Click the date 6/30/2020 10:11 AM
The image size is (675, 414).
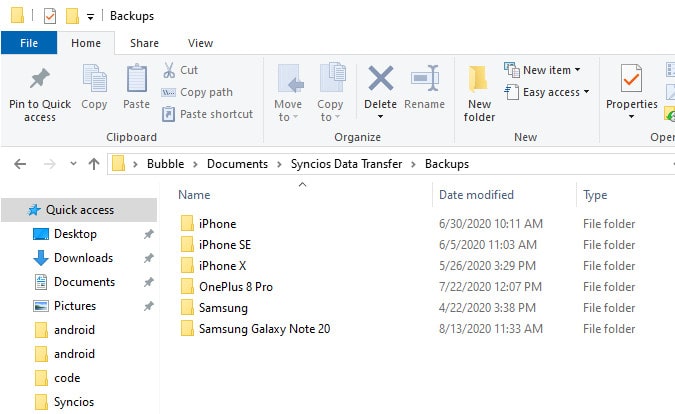491,224
